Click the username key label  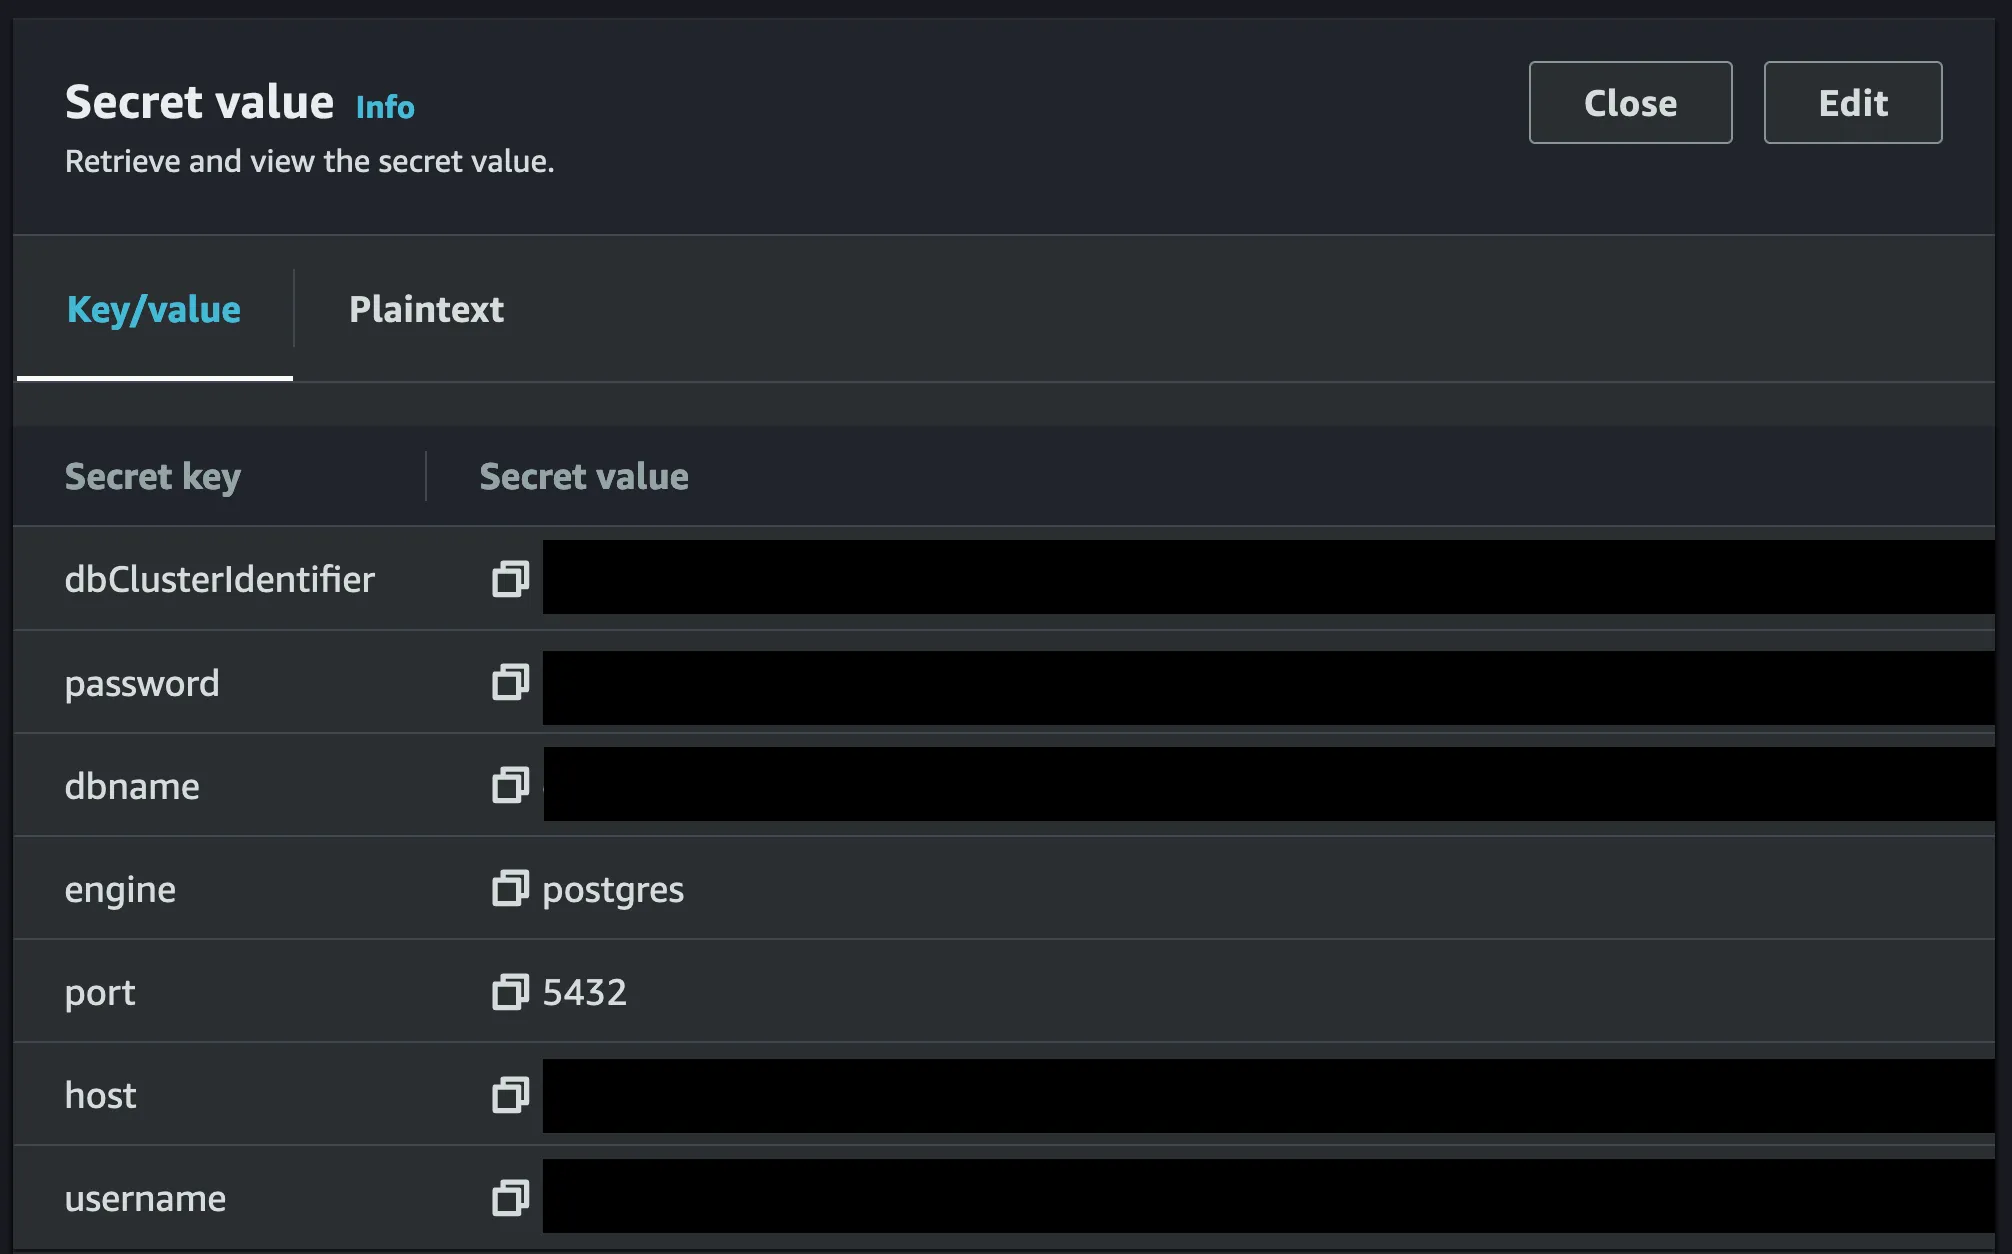[145, 1199]
